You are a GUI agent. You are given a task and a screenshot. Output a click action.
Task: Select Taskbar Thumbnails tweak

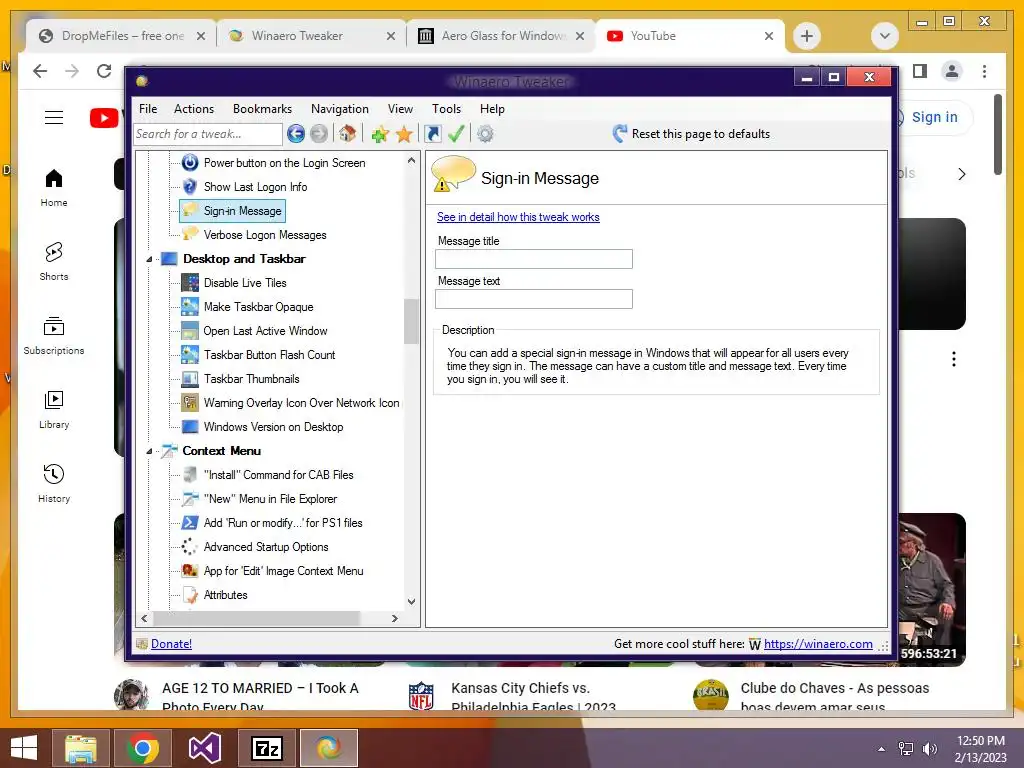click(251, 379)
